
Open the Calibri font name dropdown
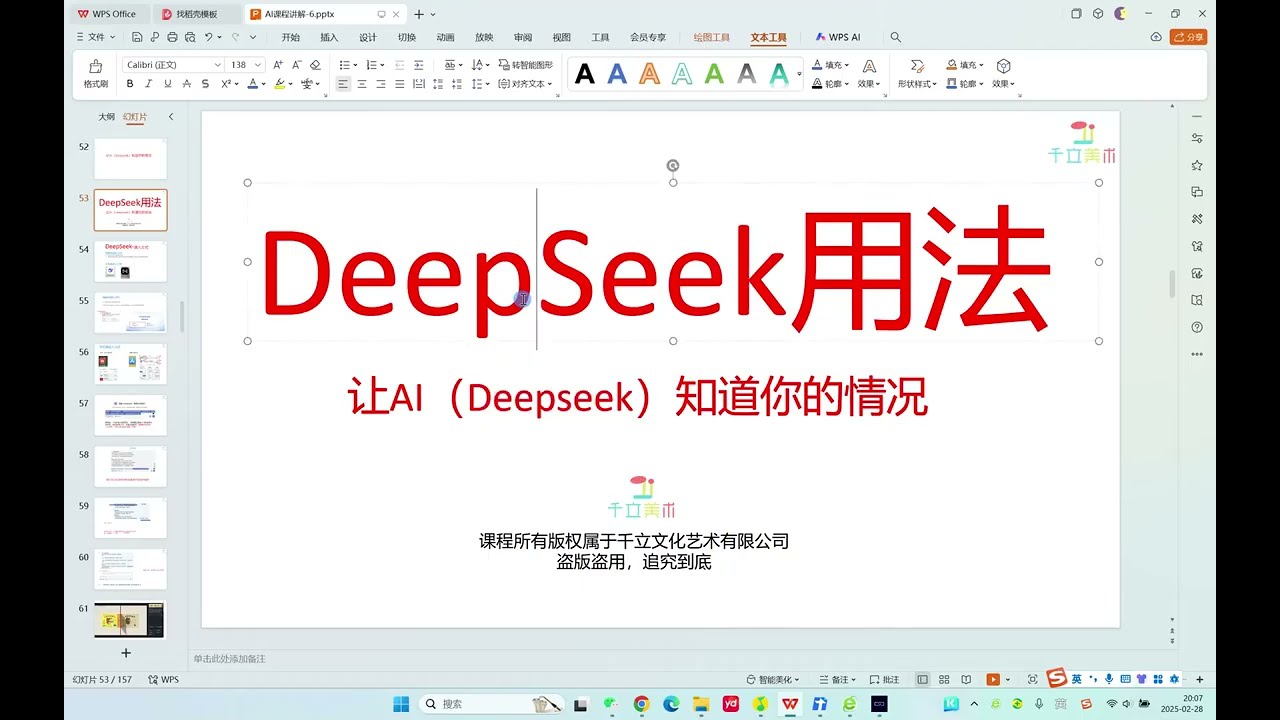pos(217,65)
